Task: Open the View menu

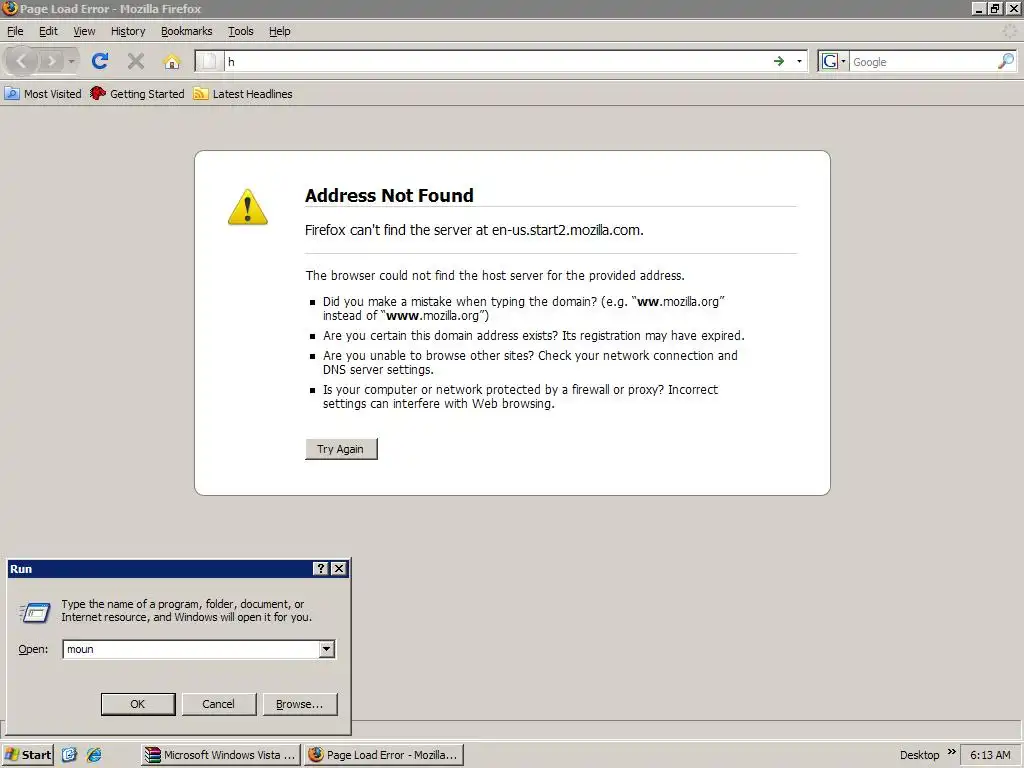Action: 84,31
